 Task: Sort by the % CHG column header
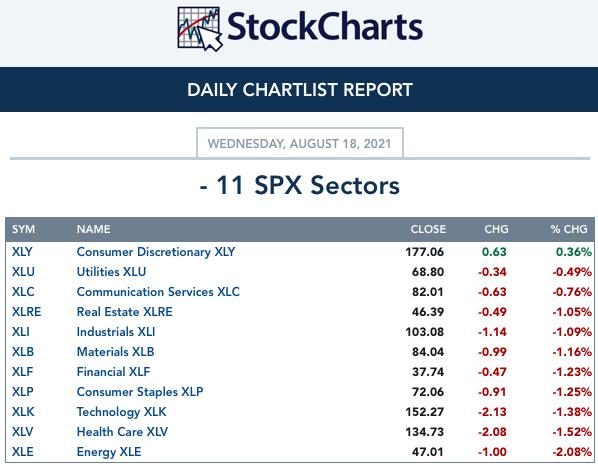pos(569,229)
